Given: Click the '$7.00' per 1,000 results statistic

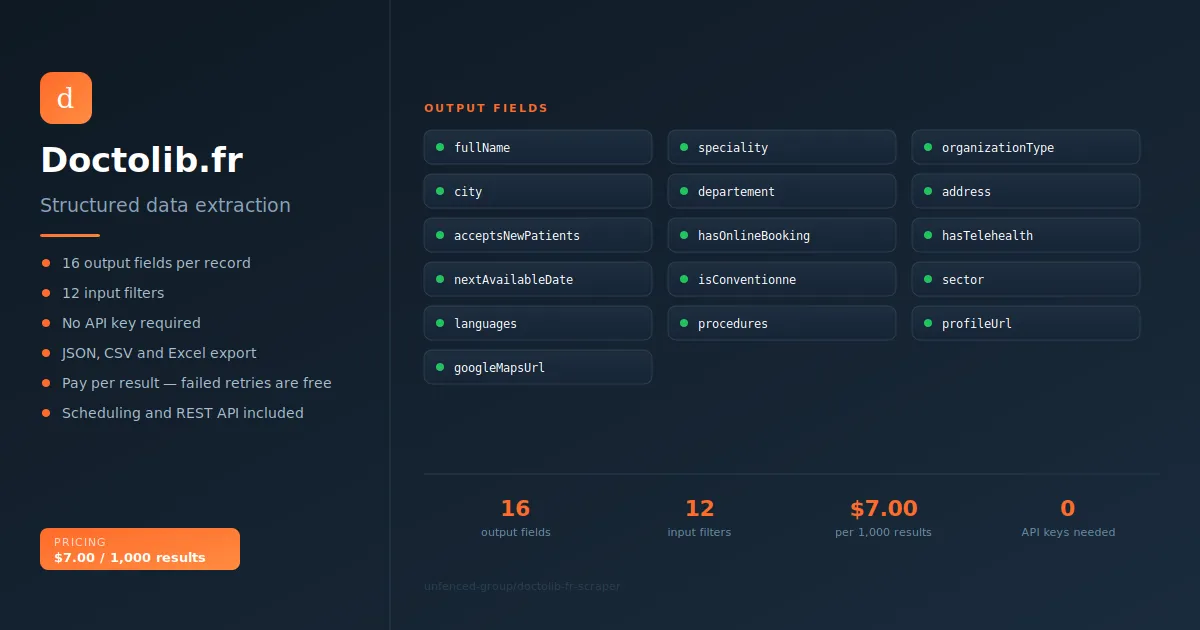Looking at the screenshot, I should 883,508.
